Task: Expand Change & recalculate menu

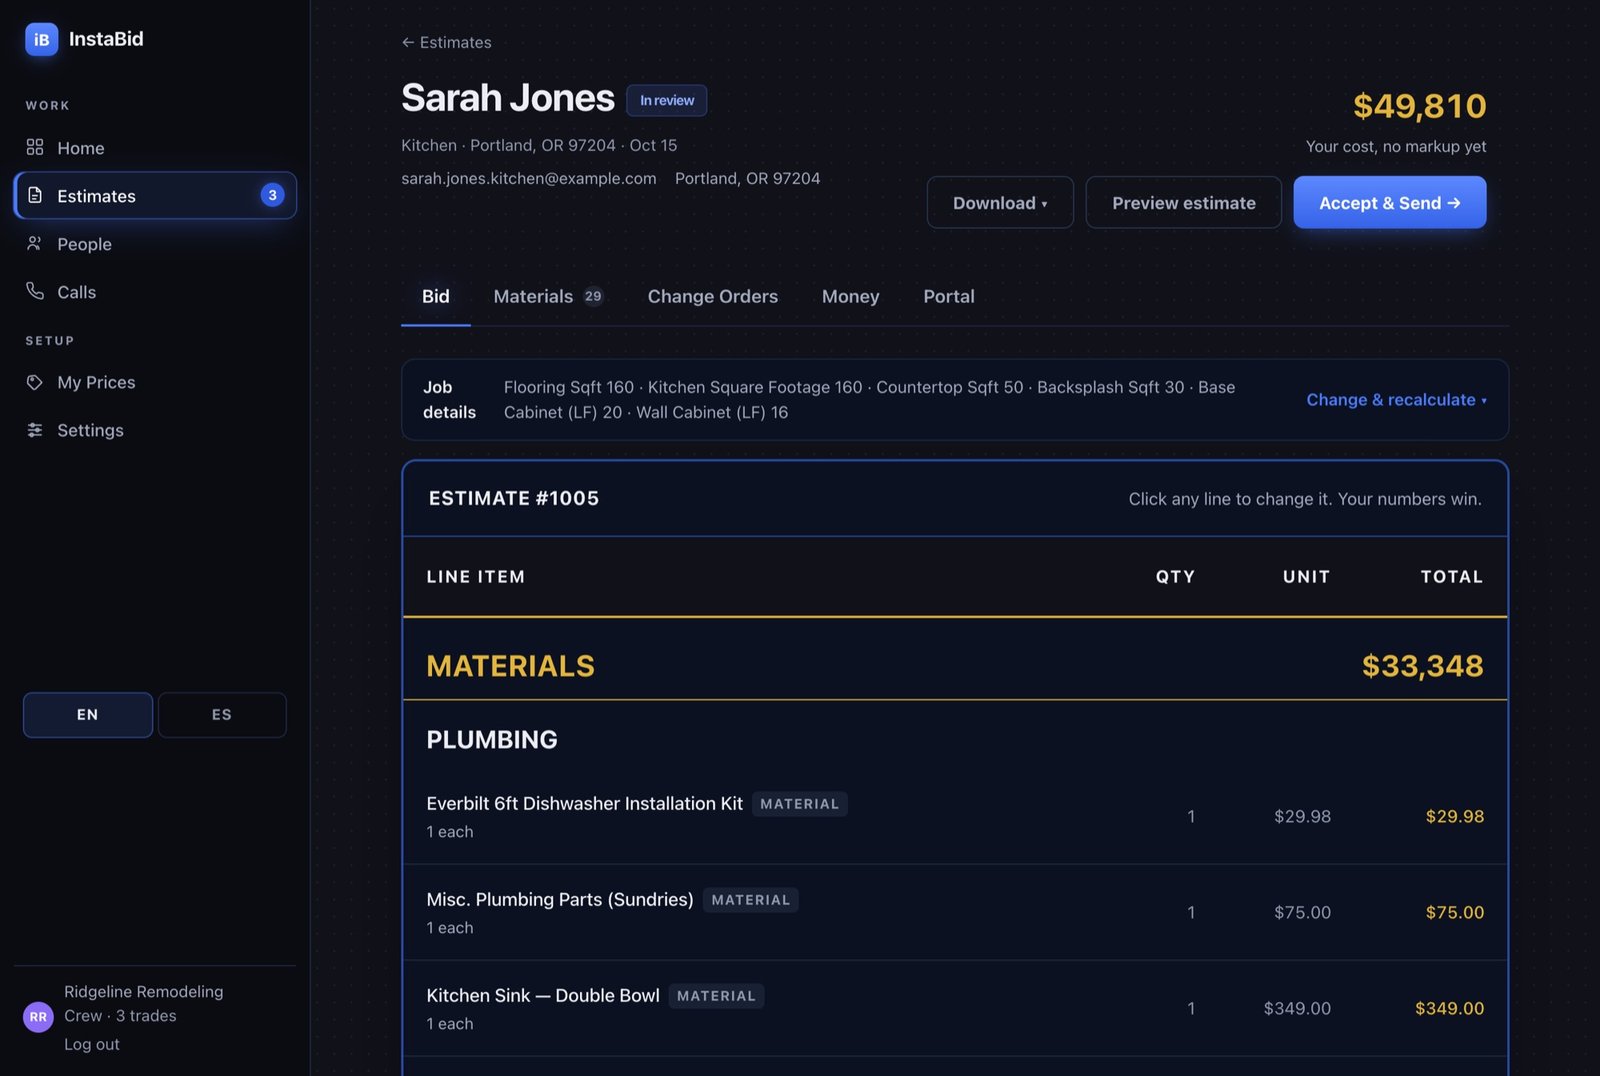Action: [1396, 400]
